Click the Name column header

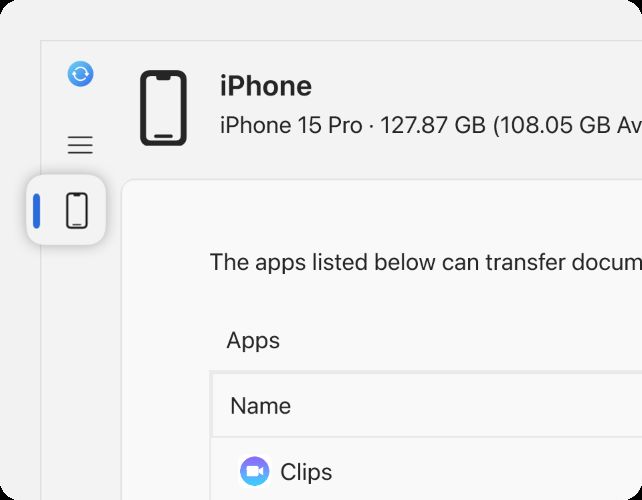pos(260,406)
